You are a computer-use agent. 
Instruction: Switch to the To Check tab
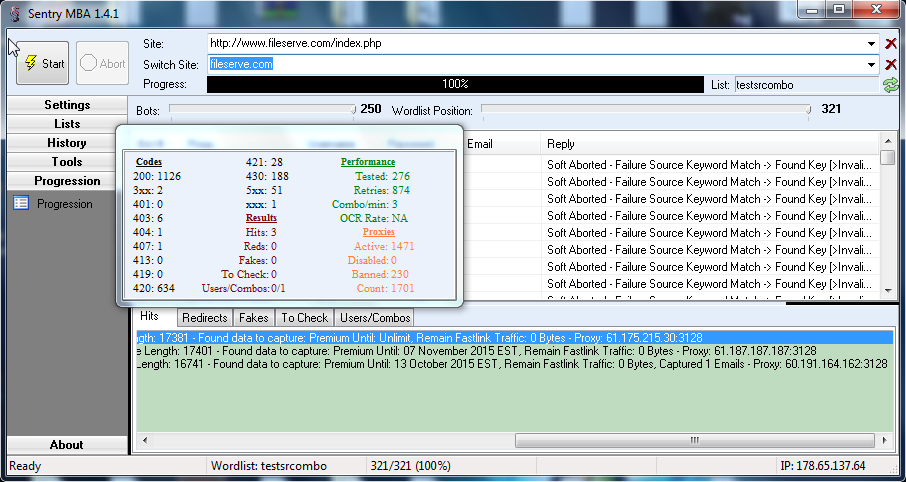pyautogui.click(x=305, y=318)
